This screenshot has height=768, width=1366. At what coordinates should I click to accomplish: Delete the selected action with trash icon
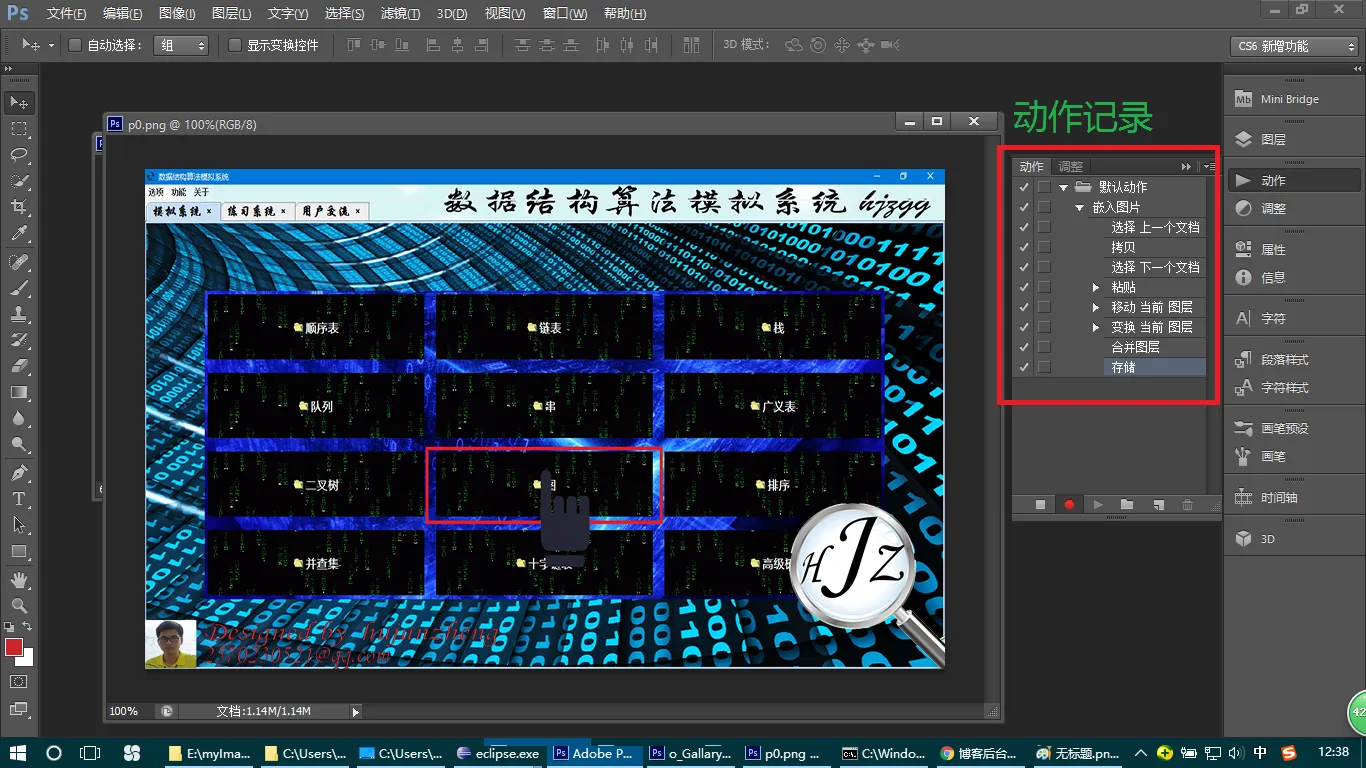click(1188, 505)
